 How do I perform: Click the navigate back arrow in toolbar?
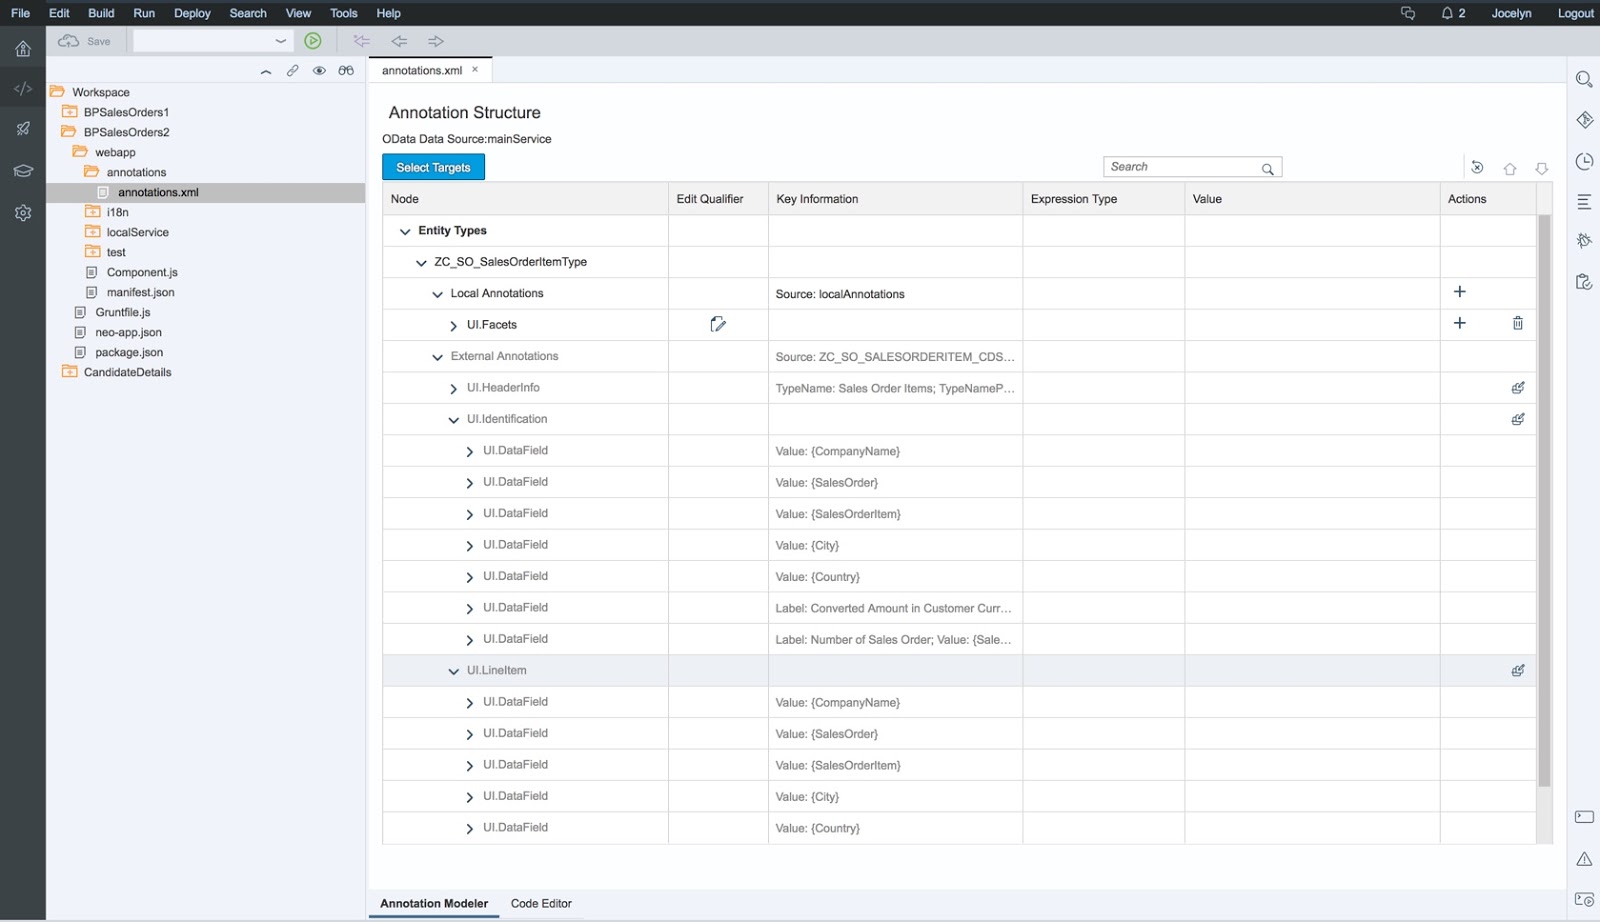(399, 41)
